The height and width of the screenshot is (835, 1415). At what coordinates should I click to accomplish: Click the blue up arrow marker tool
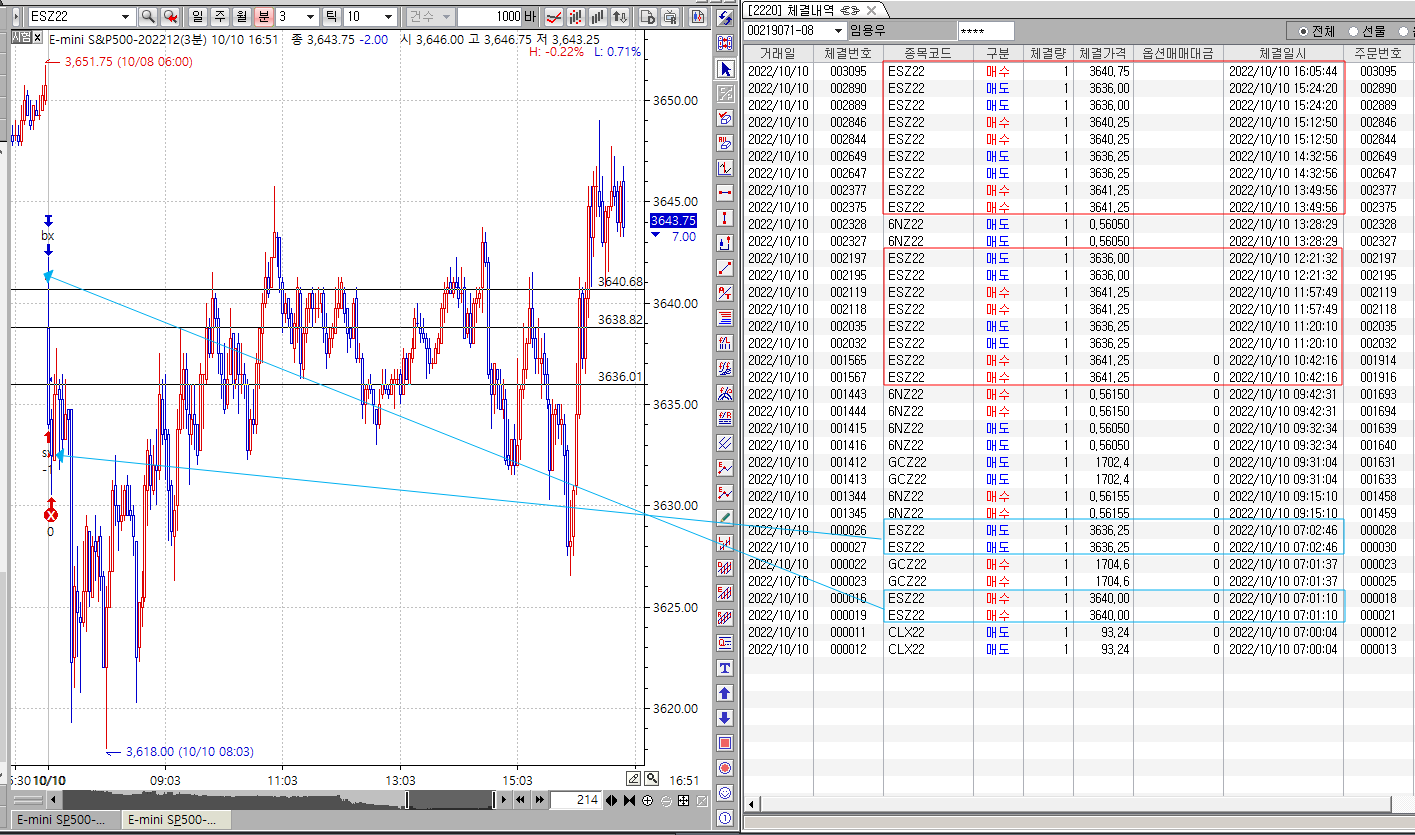[x=725, y=692]
